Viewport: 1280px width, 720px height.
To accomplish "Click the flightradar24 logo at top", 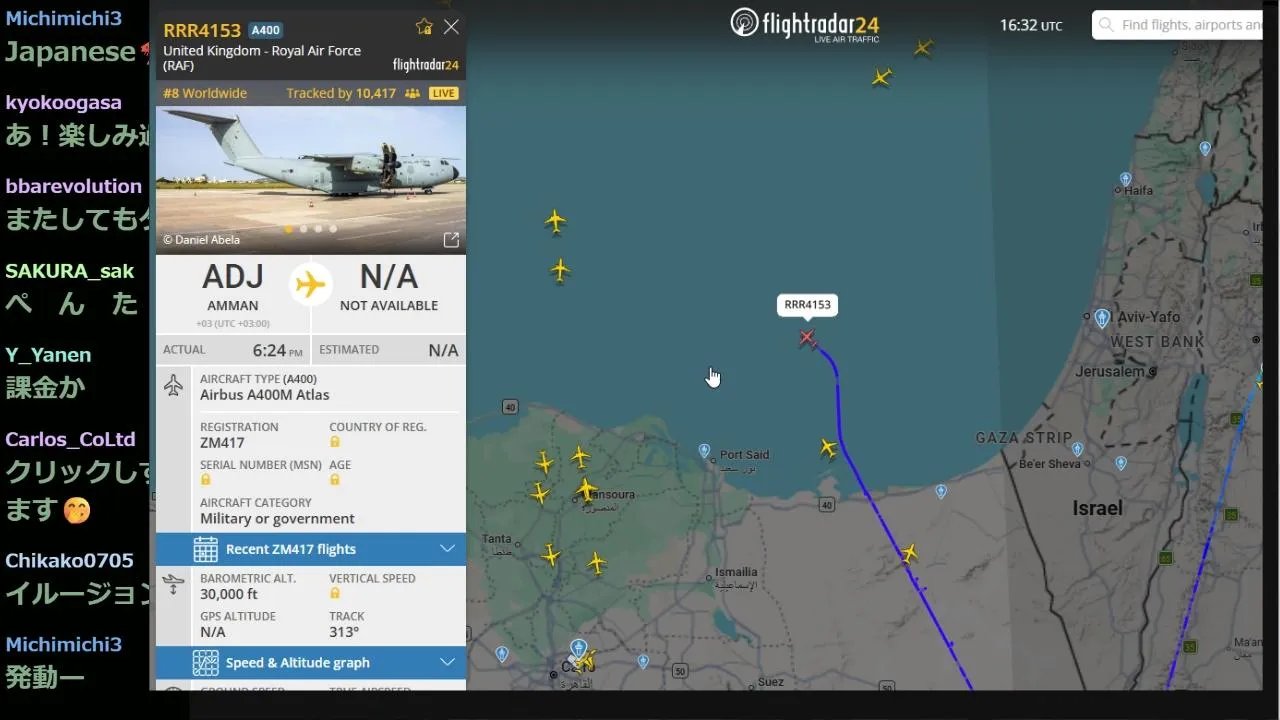I will pyautogui.click(x=805, y=24).
